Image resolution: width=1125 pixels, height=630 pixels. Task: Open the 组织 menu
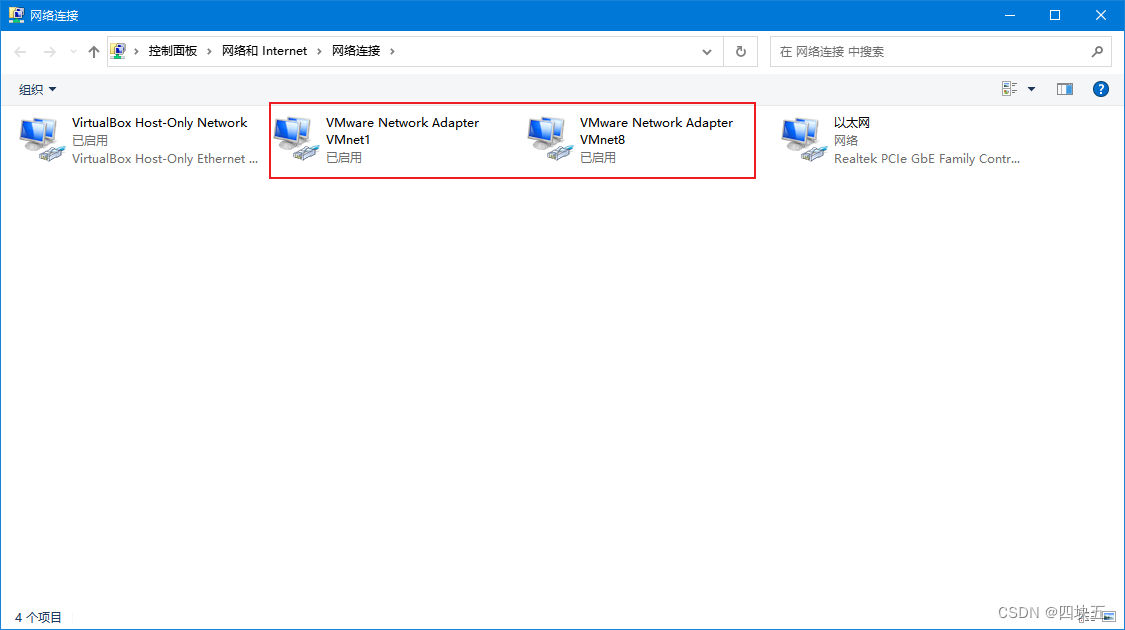pos(37,90)
